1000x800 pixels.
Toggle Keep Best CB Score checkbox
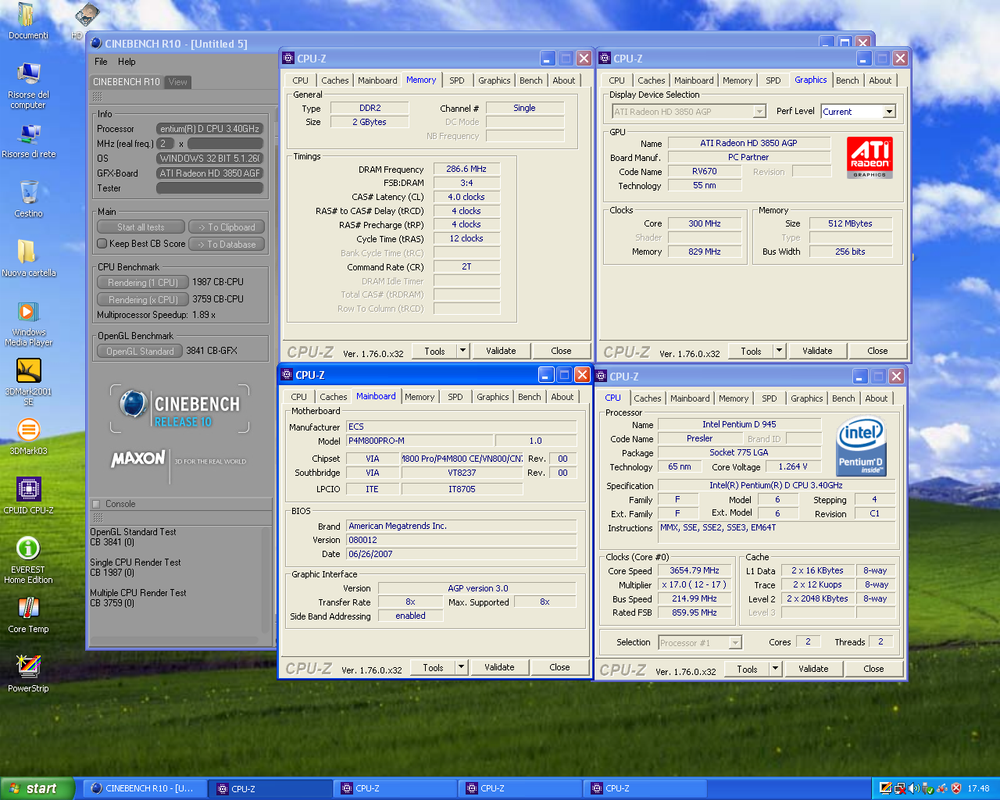pos(101,243)
